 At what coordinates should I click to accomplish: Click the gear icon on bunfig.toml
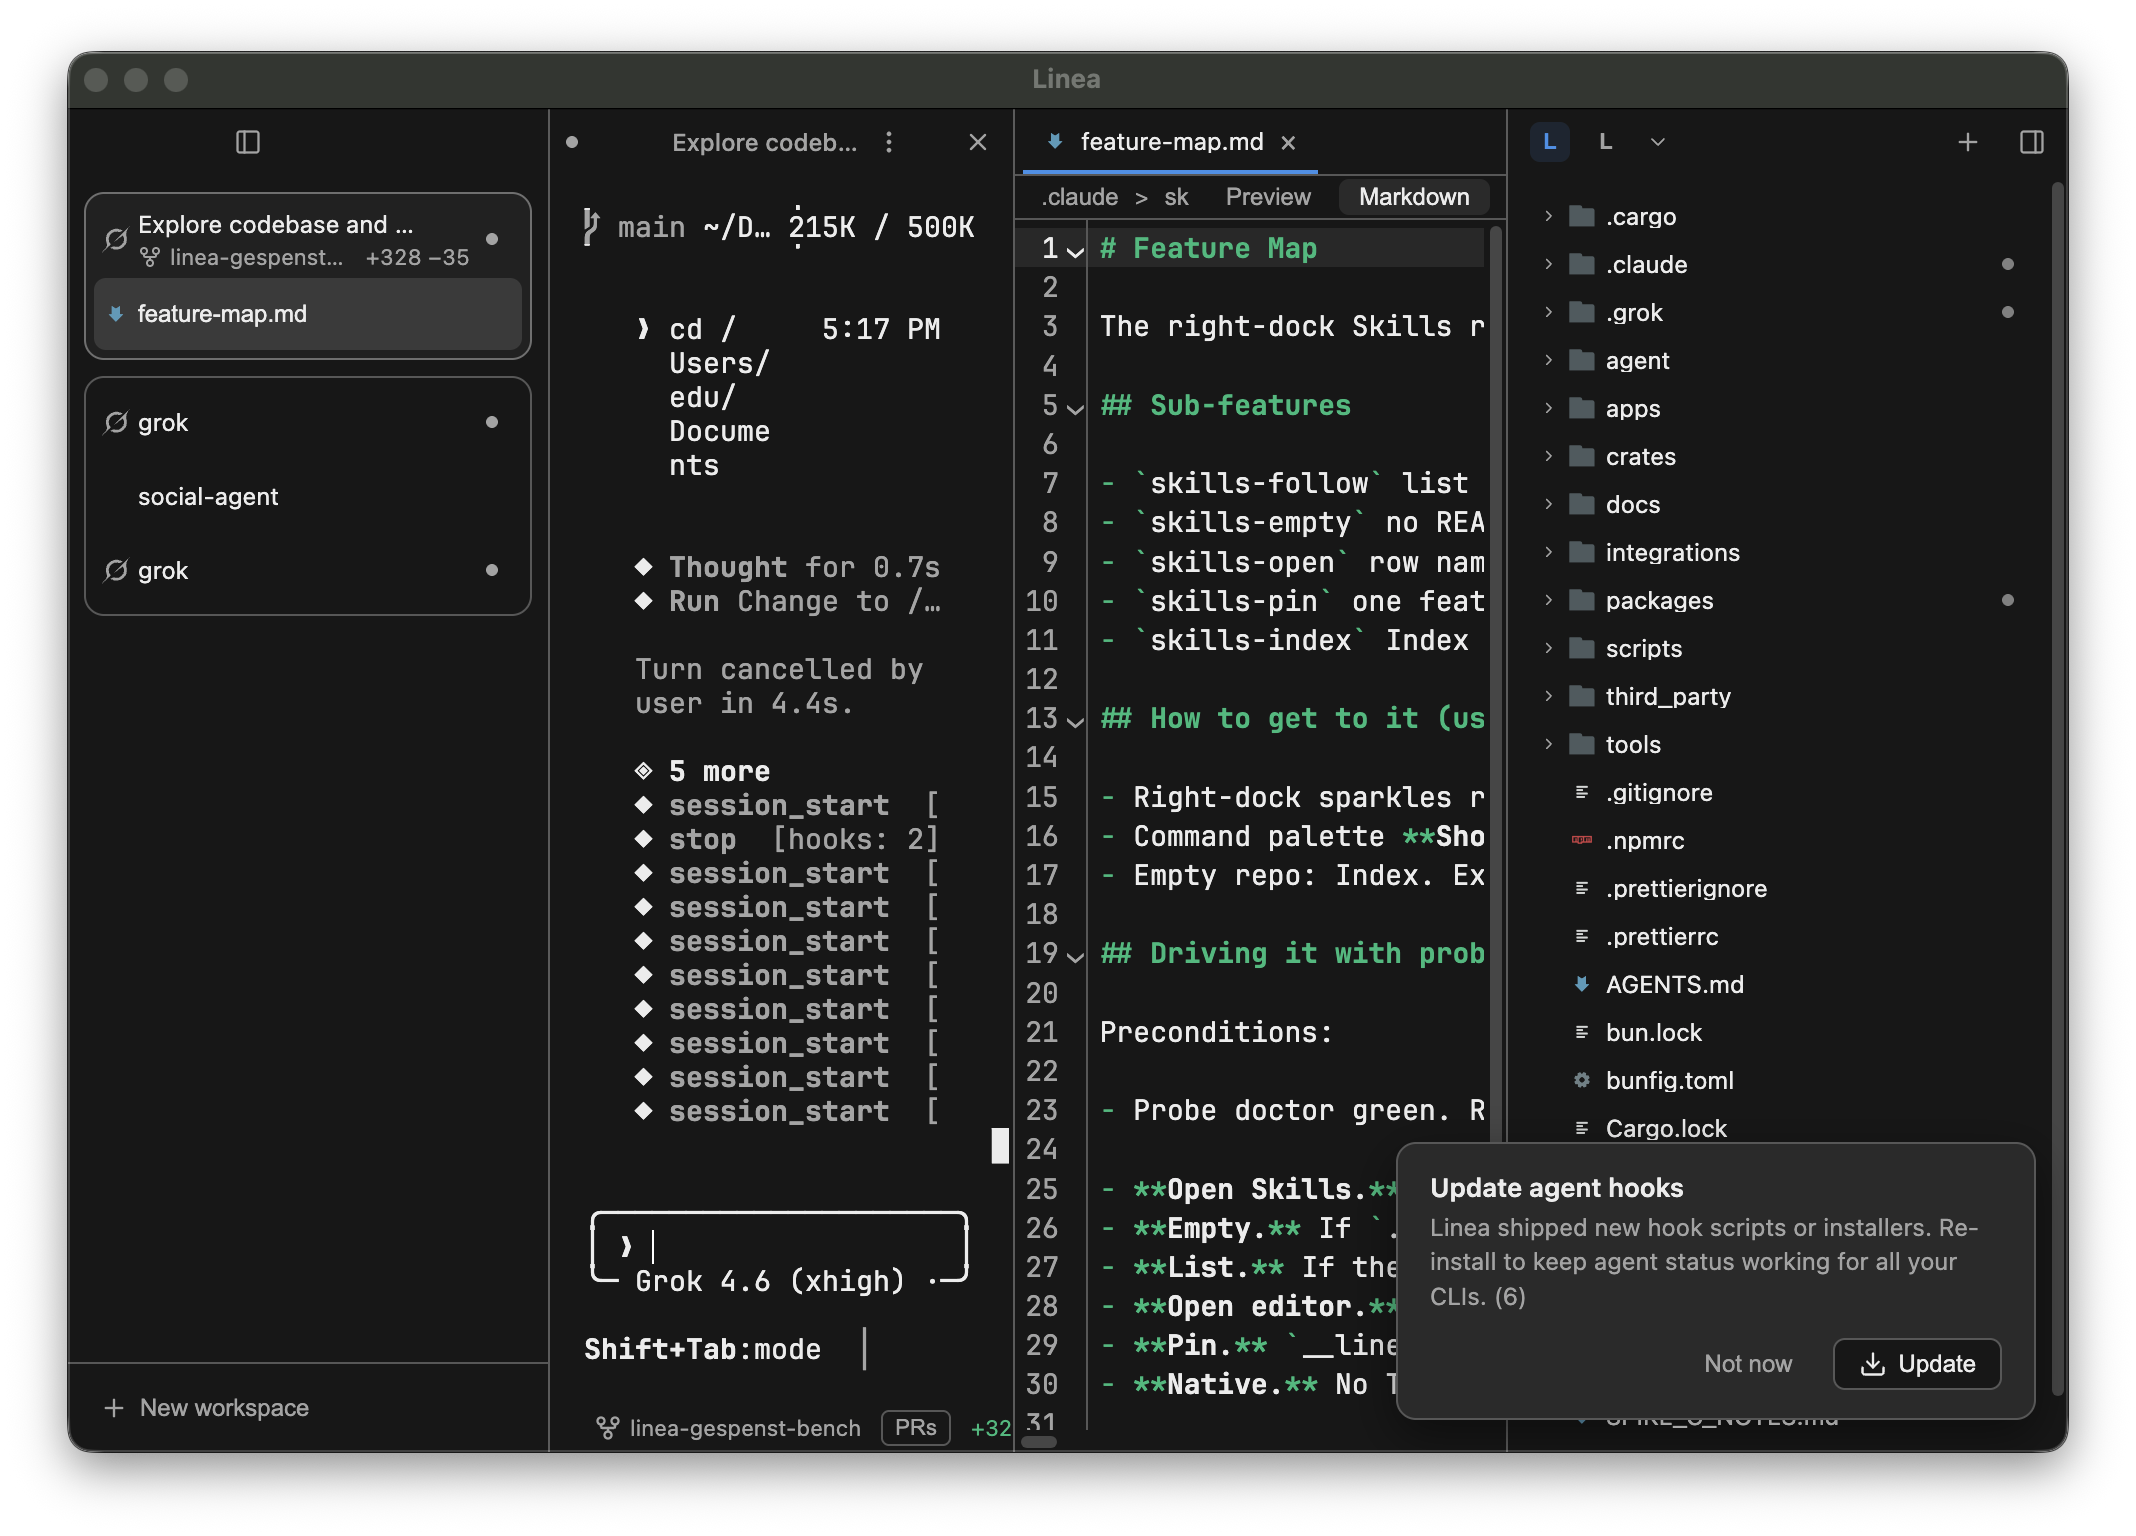click(1581, 1080)
